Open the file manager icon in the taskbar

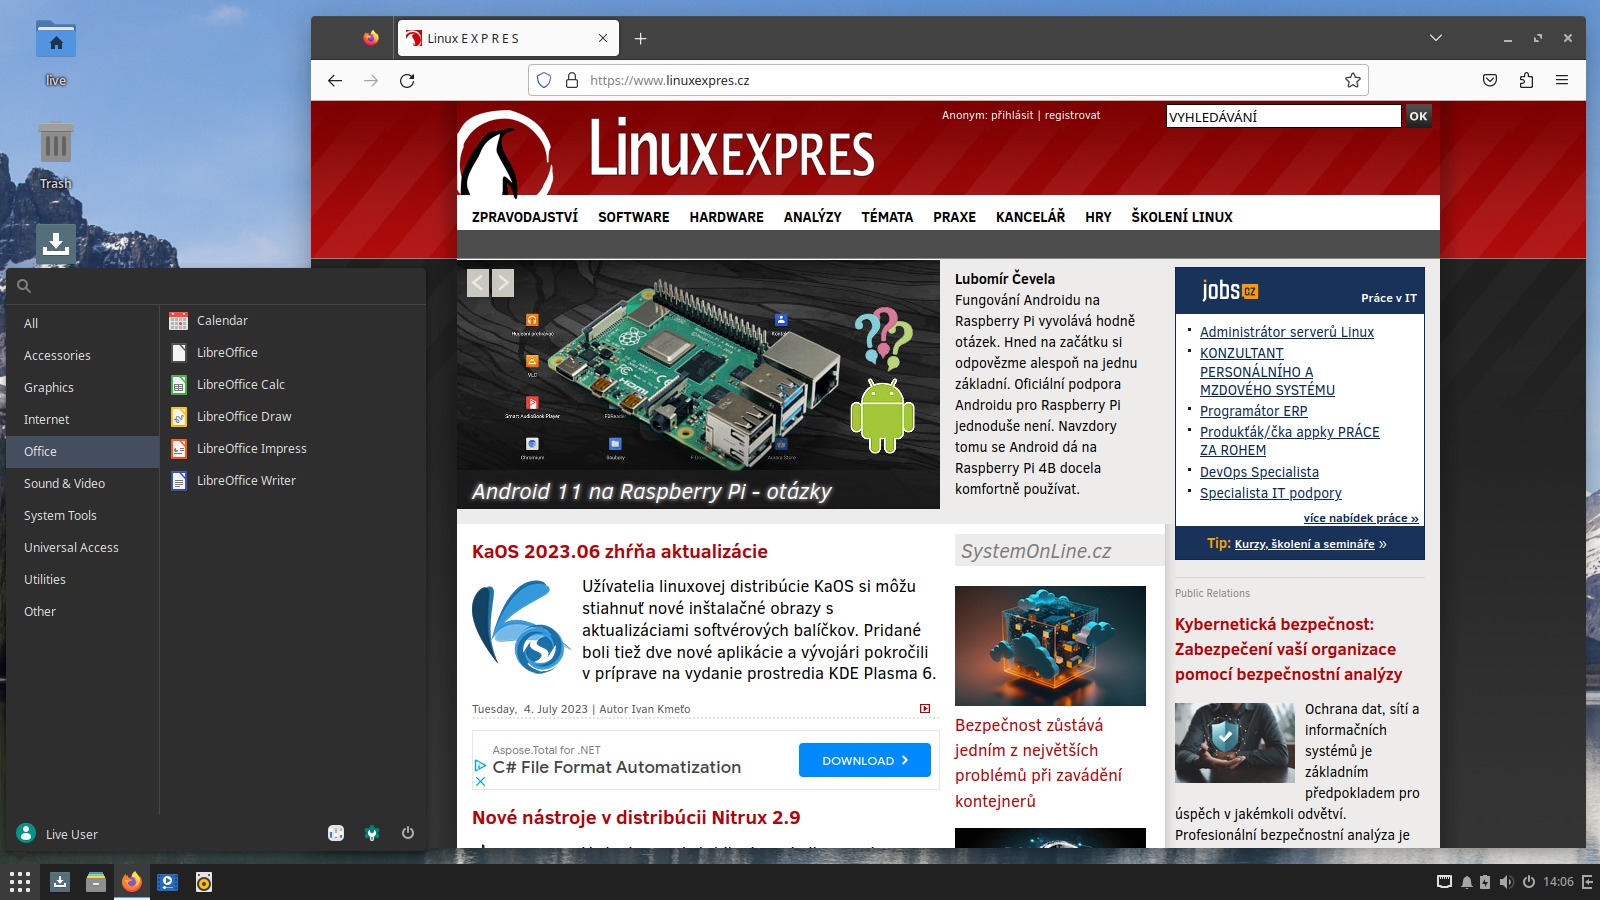96,882
